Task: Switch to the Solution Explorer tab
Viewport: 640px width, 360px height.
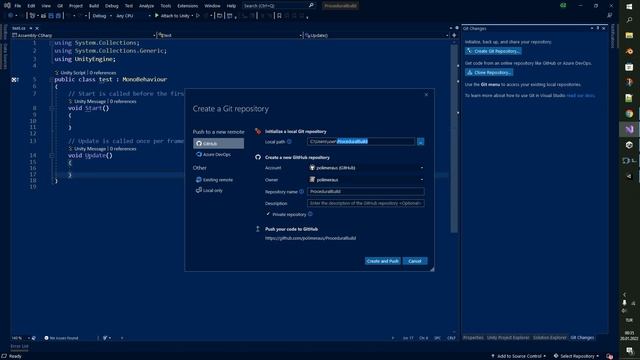Action: (549, 338)
